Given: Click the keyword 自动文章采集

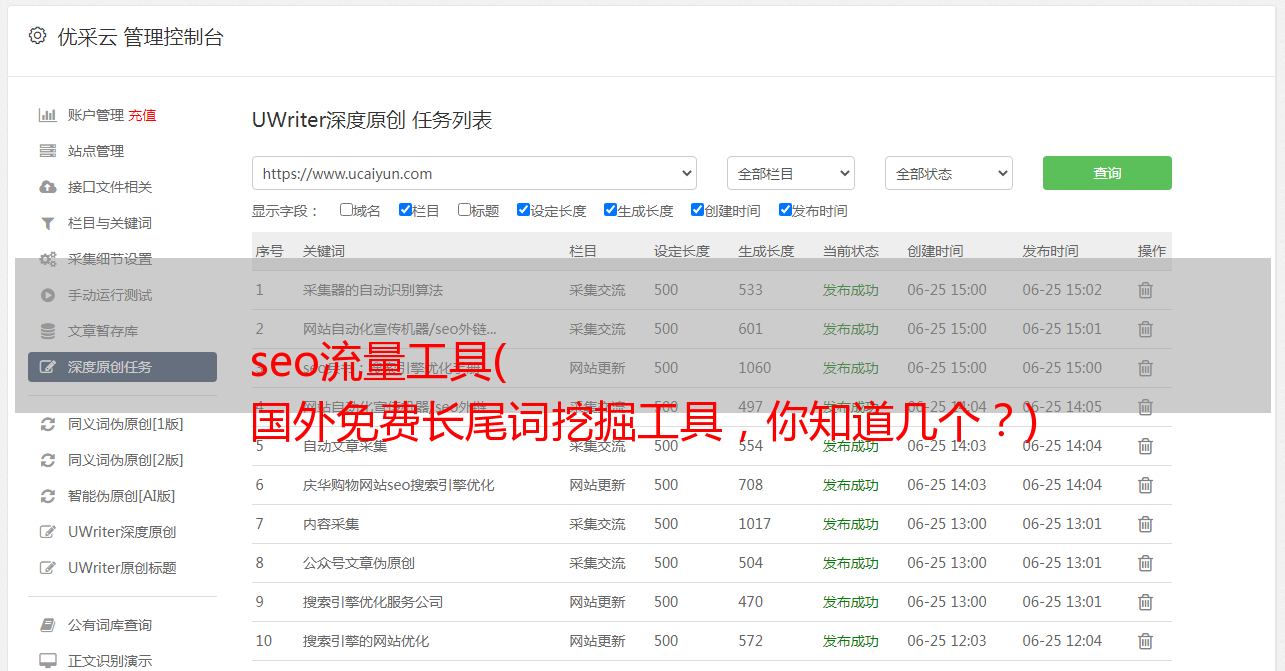Looking at the screenshot, I should 345,446.
